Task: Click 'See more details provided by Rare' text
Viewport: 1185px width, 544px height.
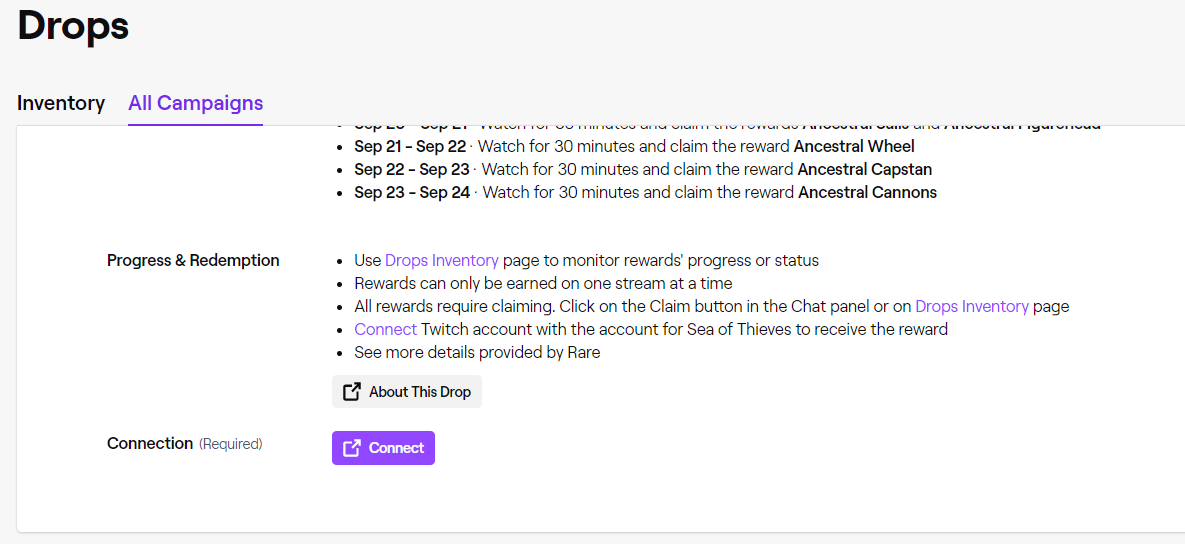Action: pyautogui.click(x=477, y=352)
